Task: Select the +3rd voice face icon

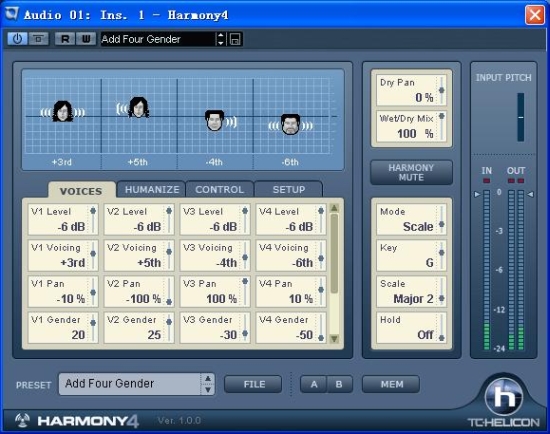Action: [x=63, y=112]
